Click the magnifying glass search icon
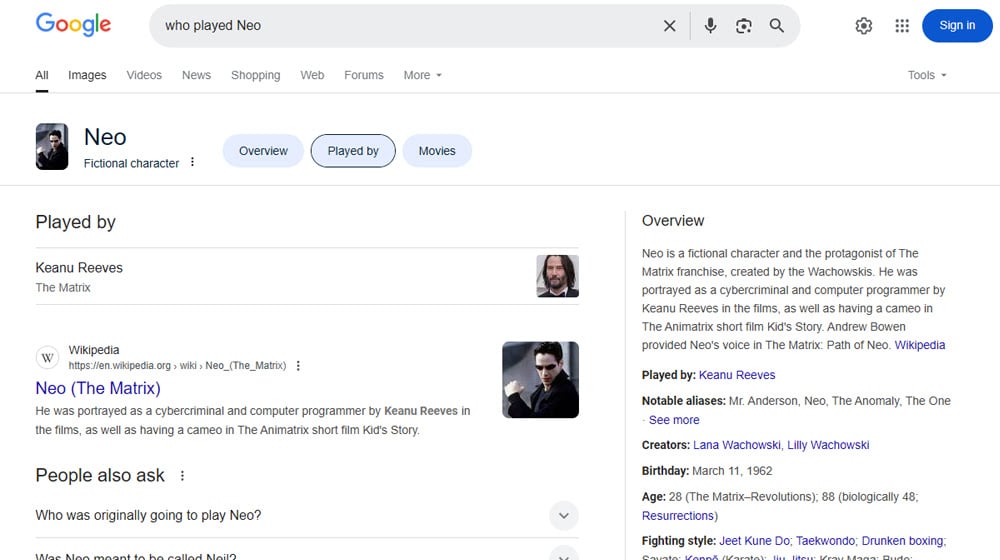 (776, 26)
